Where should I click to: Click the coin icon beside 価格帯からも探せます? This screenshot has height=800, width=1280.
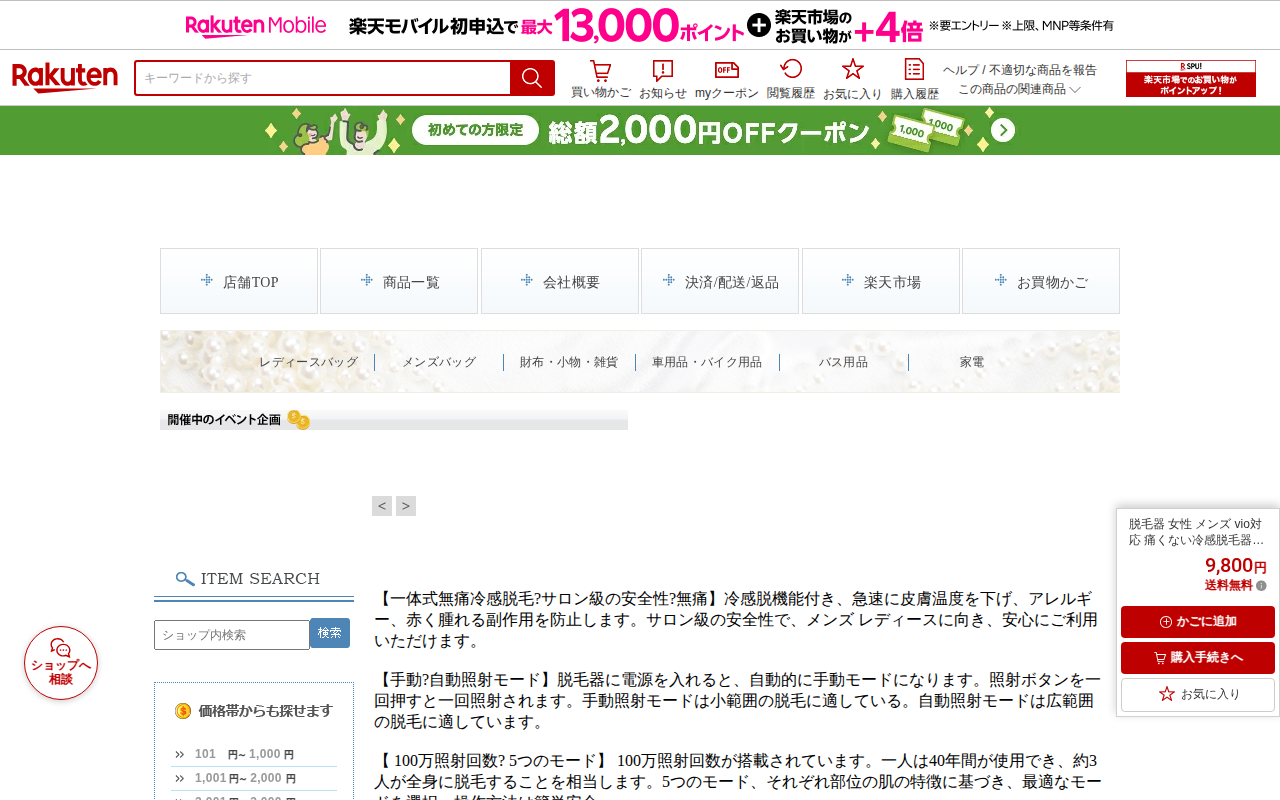(x=183, y=711)
